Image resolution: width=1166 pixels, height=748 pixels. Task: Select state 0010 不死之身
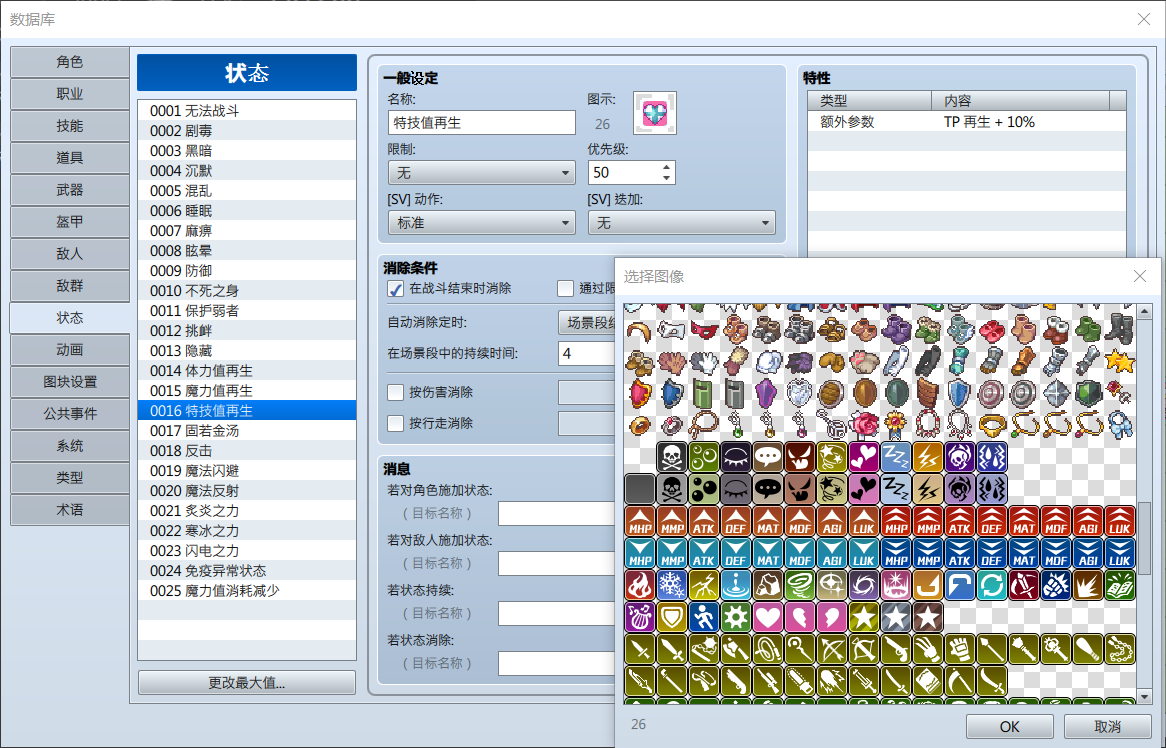click(x=247, y=291)
